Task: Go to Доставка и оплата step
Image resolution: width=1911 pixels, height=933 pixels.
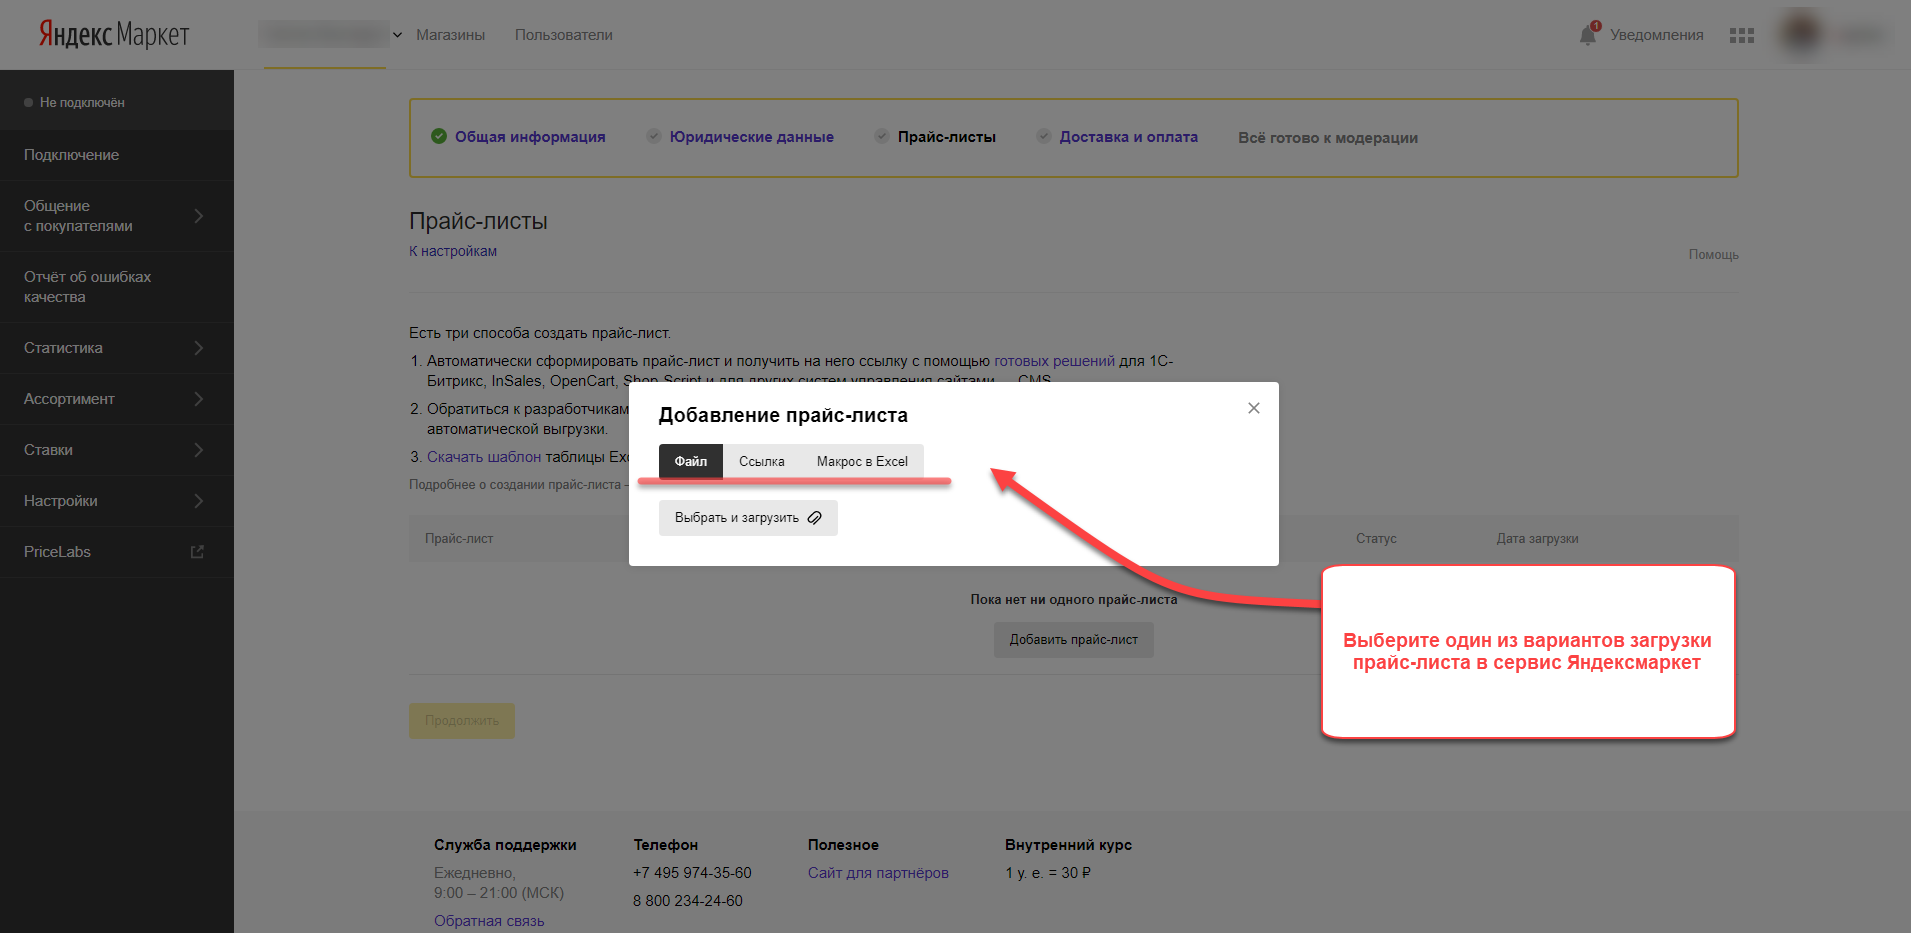Action: [x=1129, y=137]
